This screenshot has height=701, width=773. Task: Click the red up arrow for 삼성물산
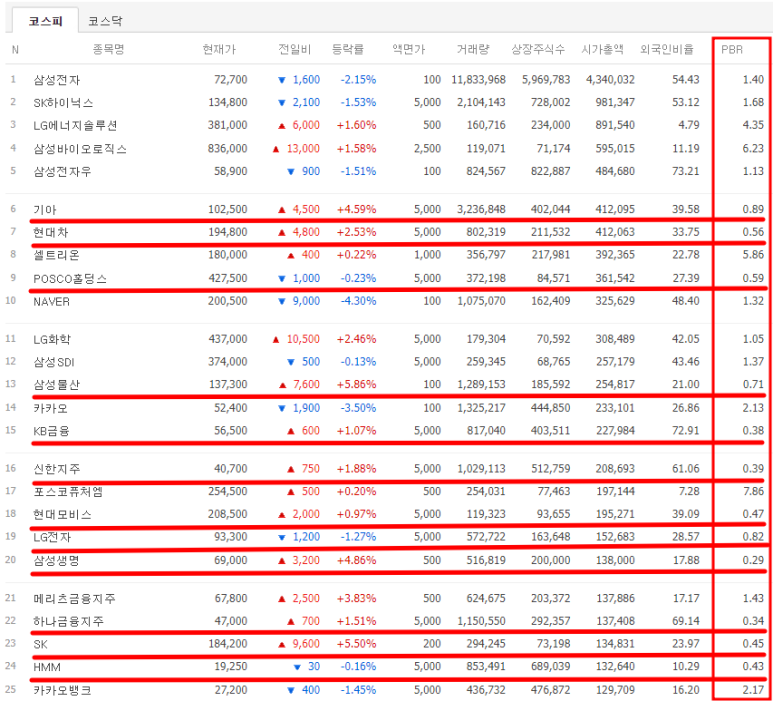point(282,385)
